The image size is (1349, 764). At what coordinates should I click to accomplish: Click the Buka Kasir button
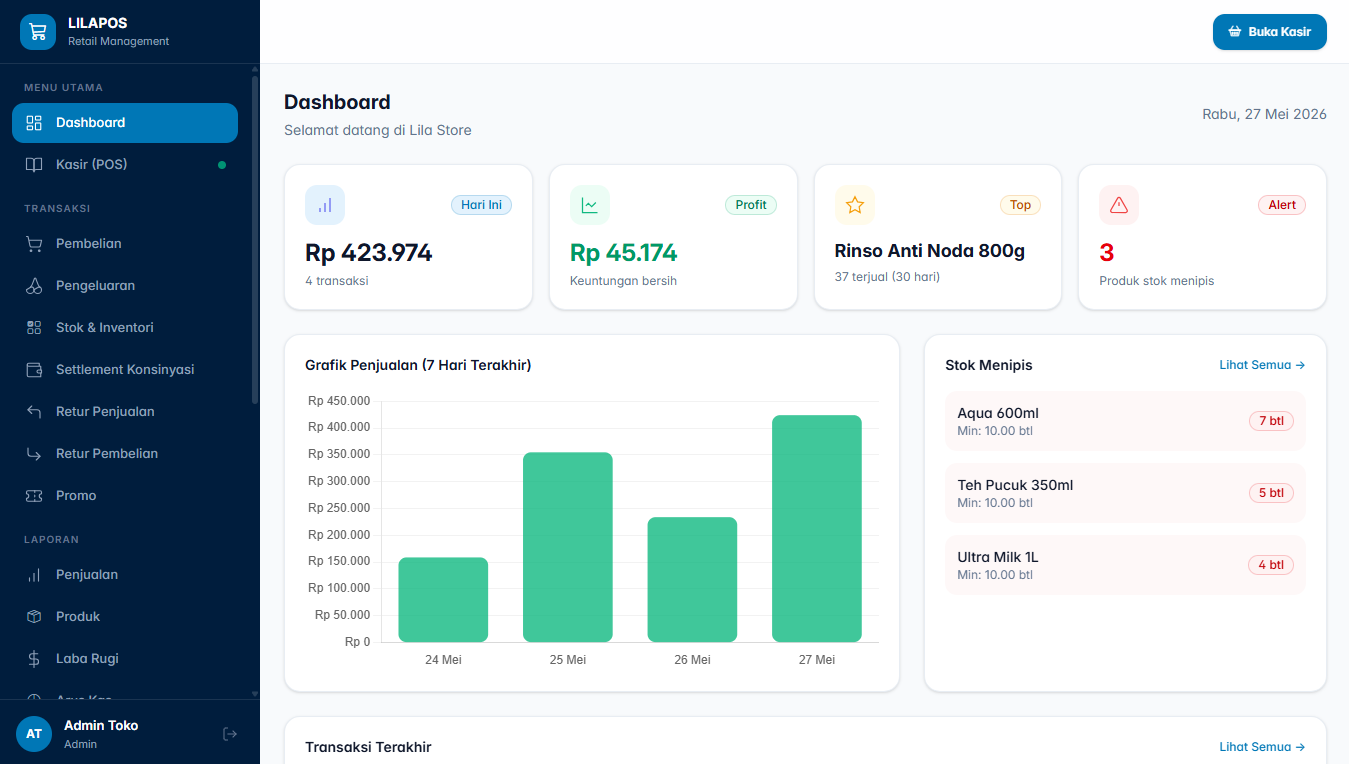pyautogui.click(x=1270, y=32)
